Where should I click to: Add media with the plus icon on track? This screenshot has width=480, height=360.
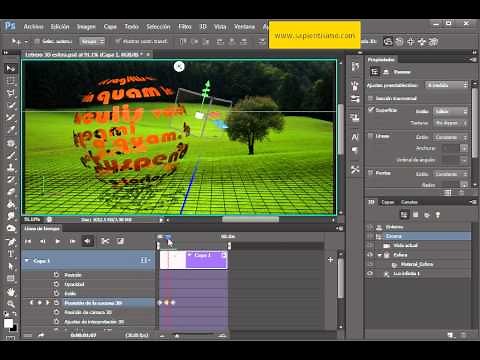tap(330, 260)
